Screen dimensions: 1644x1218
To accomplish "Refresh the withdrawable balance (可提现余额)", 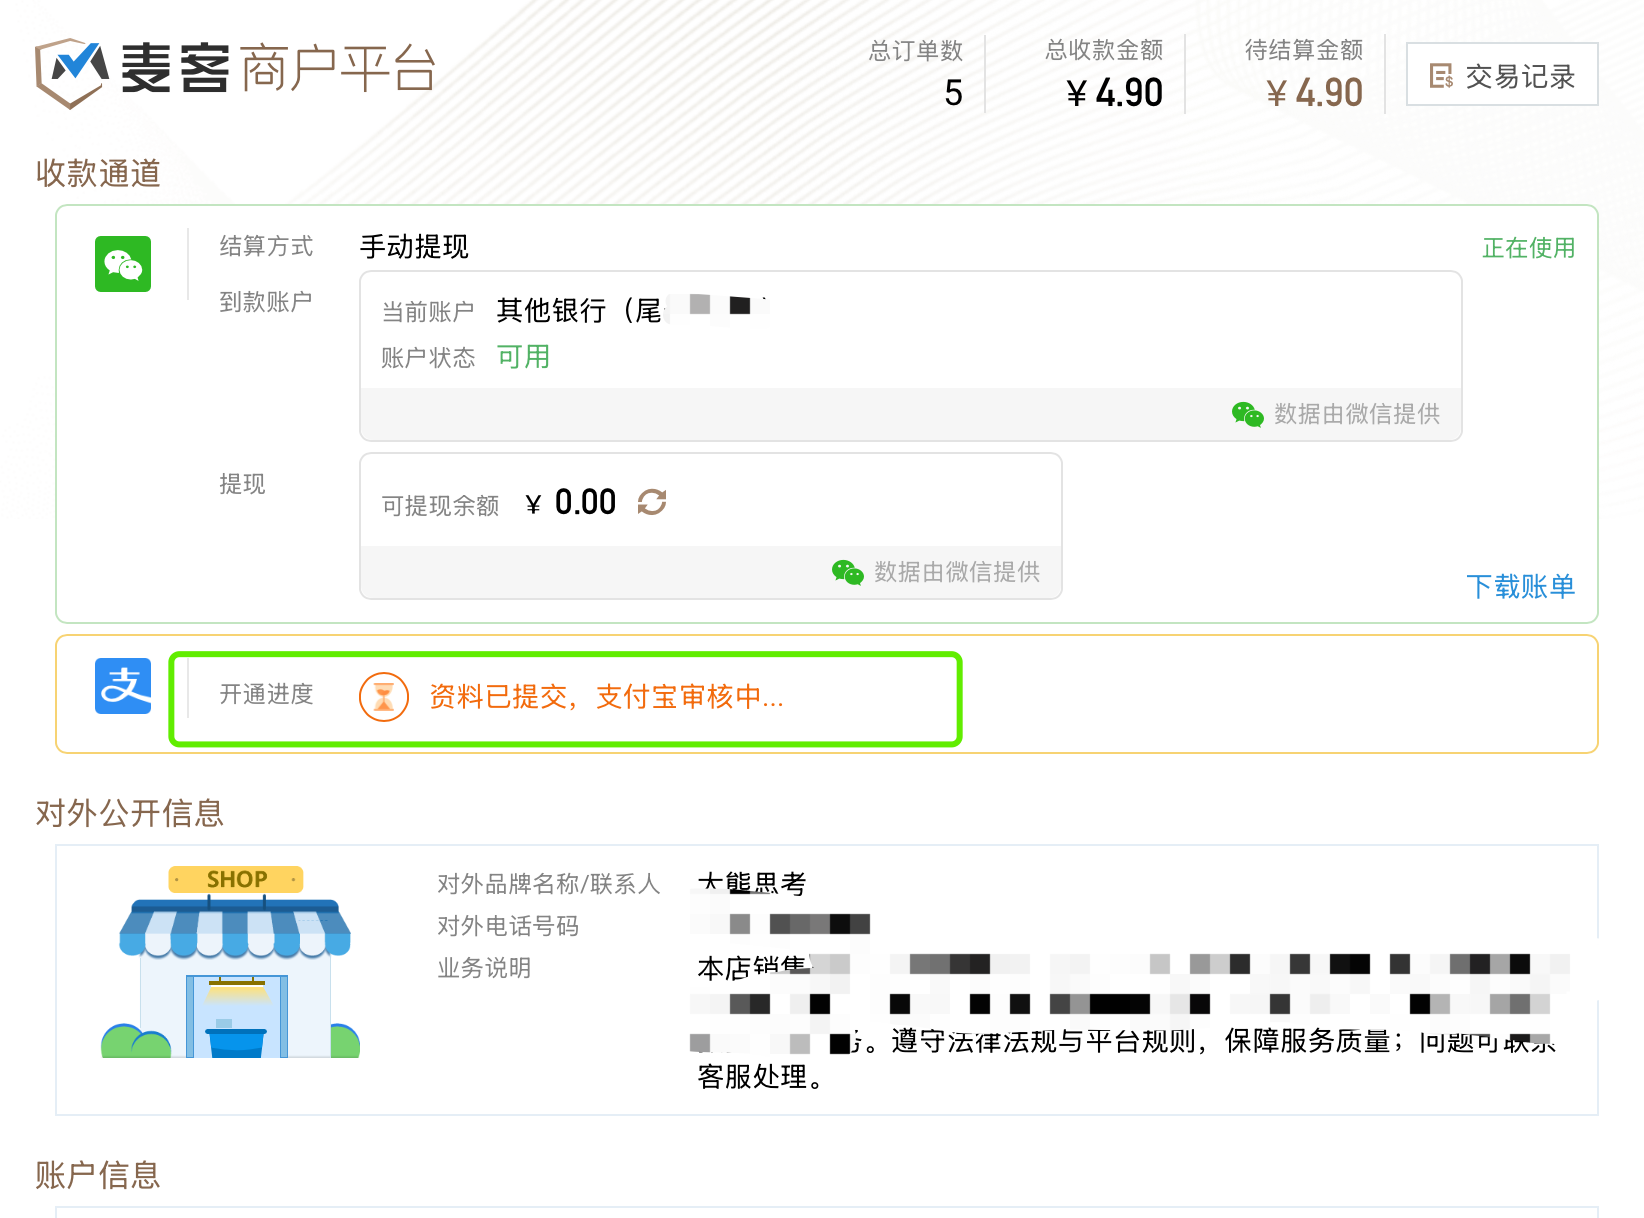I will coord(652,502).
